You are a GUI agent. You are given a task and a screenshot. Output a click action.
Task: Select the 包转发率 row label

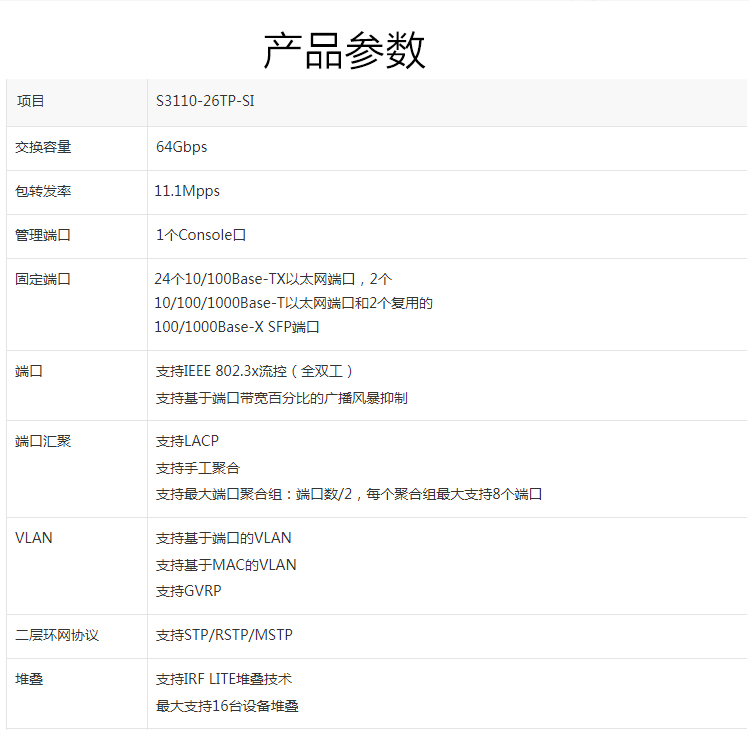[x=43, y=191]
